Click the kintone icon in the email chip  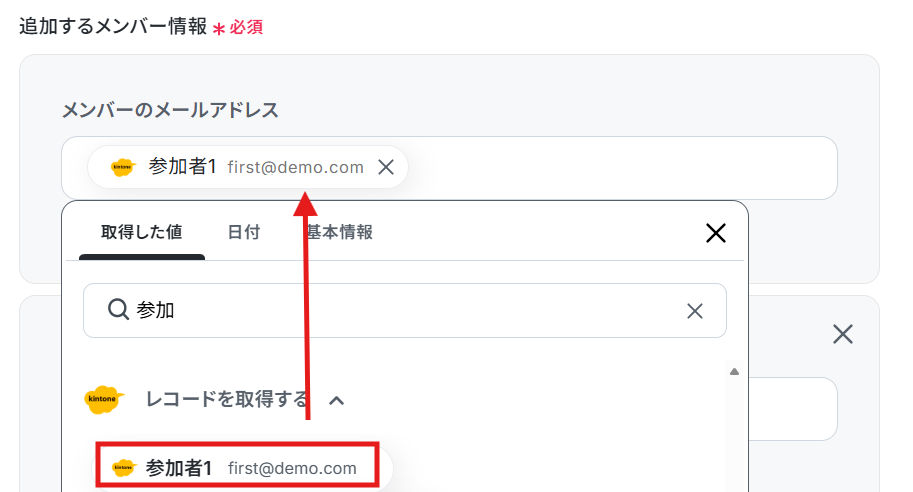(123, 168)
